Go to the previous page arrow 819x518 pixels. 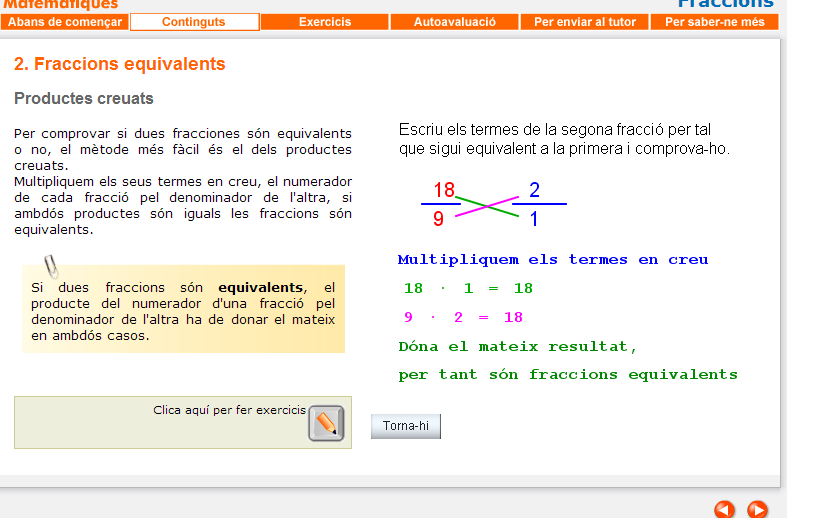point(724,509)
